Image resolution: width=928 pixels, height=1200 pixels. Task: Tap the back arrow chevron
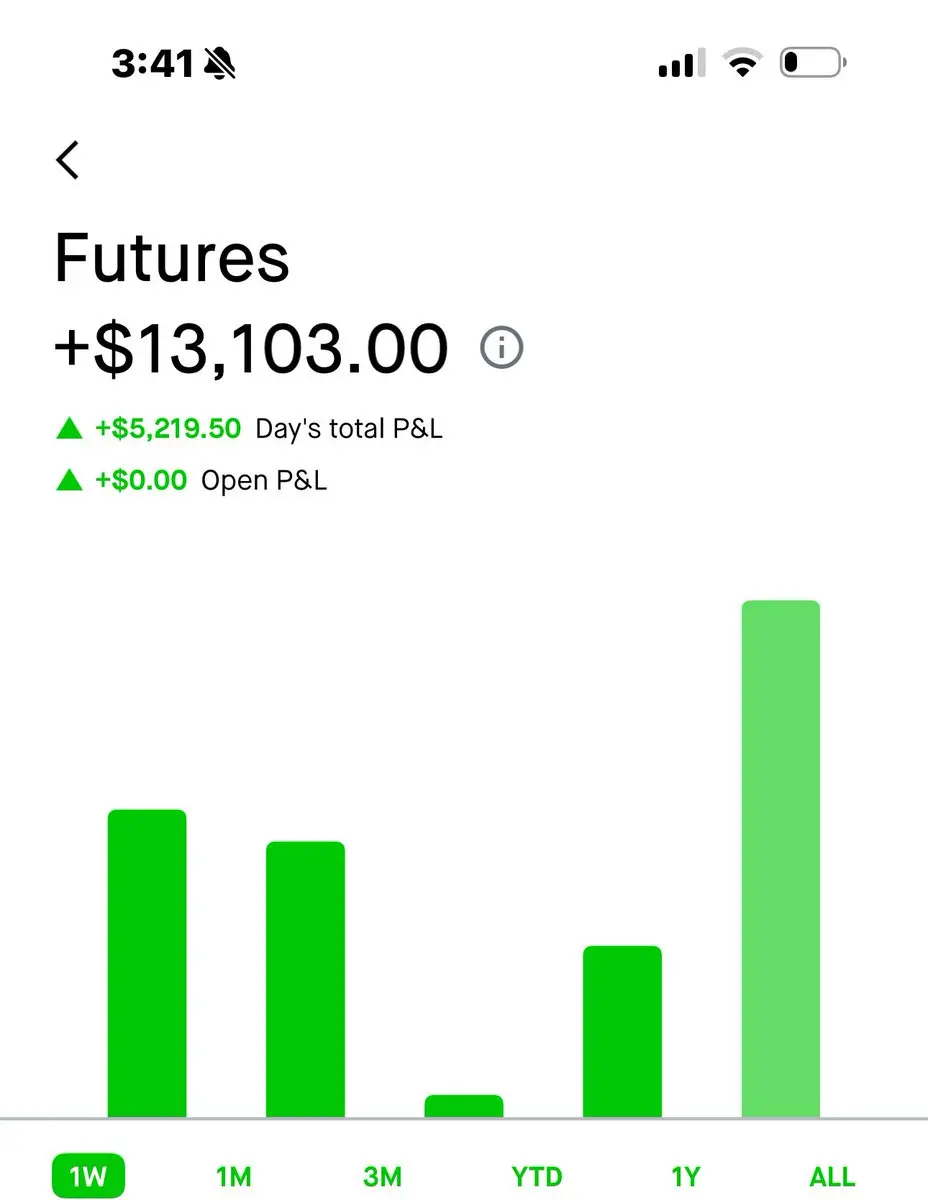68,160
